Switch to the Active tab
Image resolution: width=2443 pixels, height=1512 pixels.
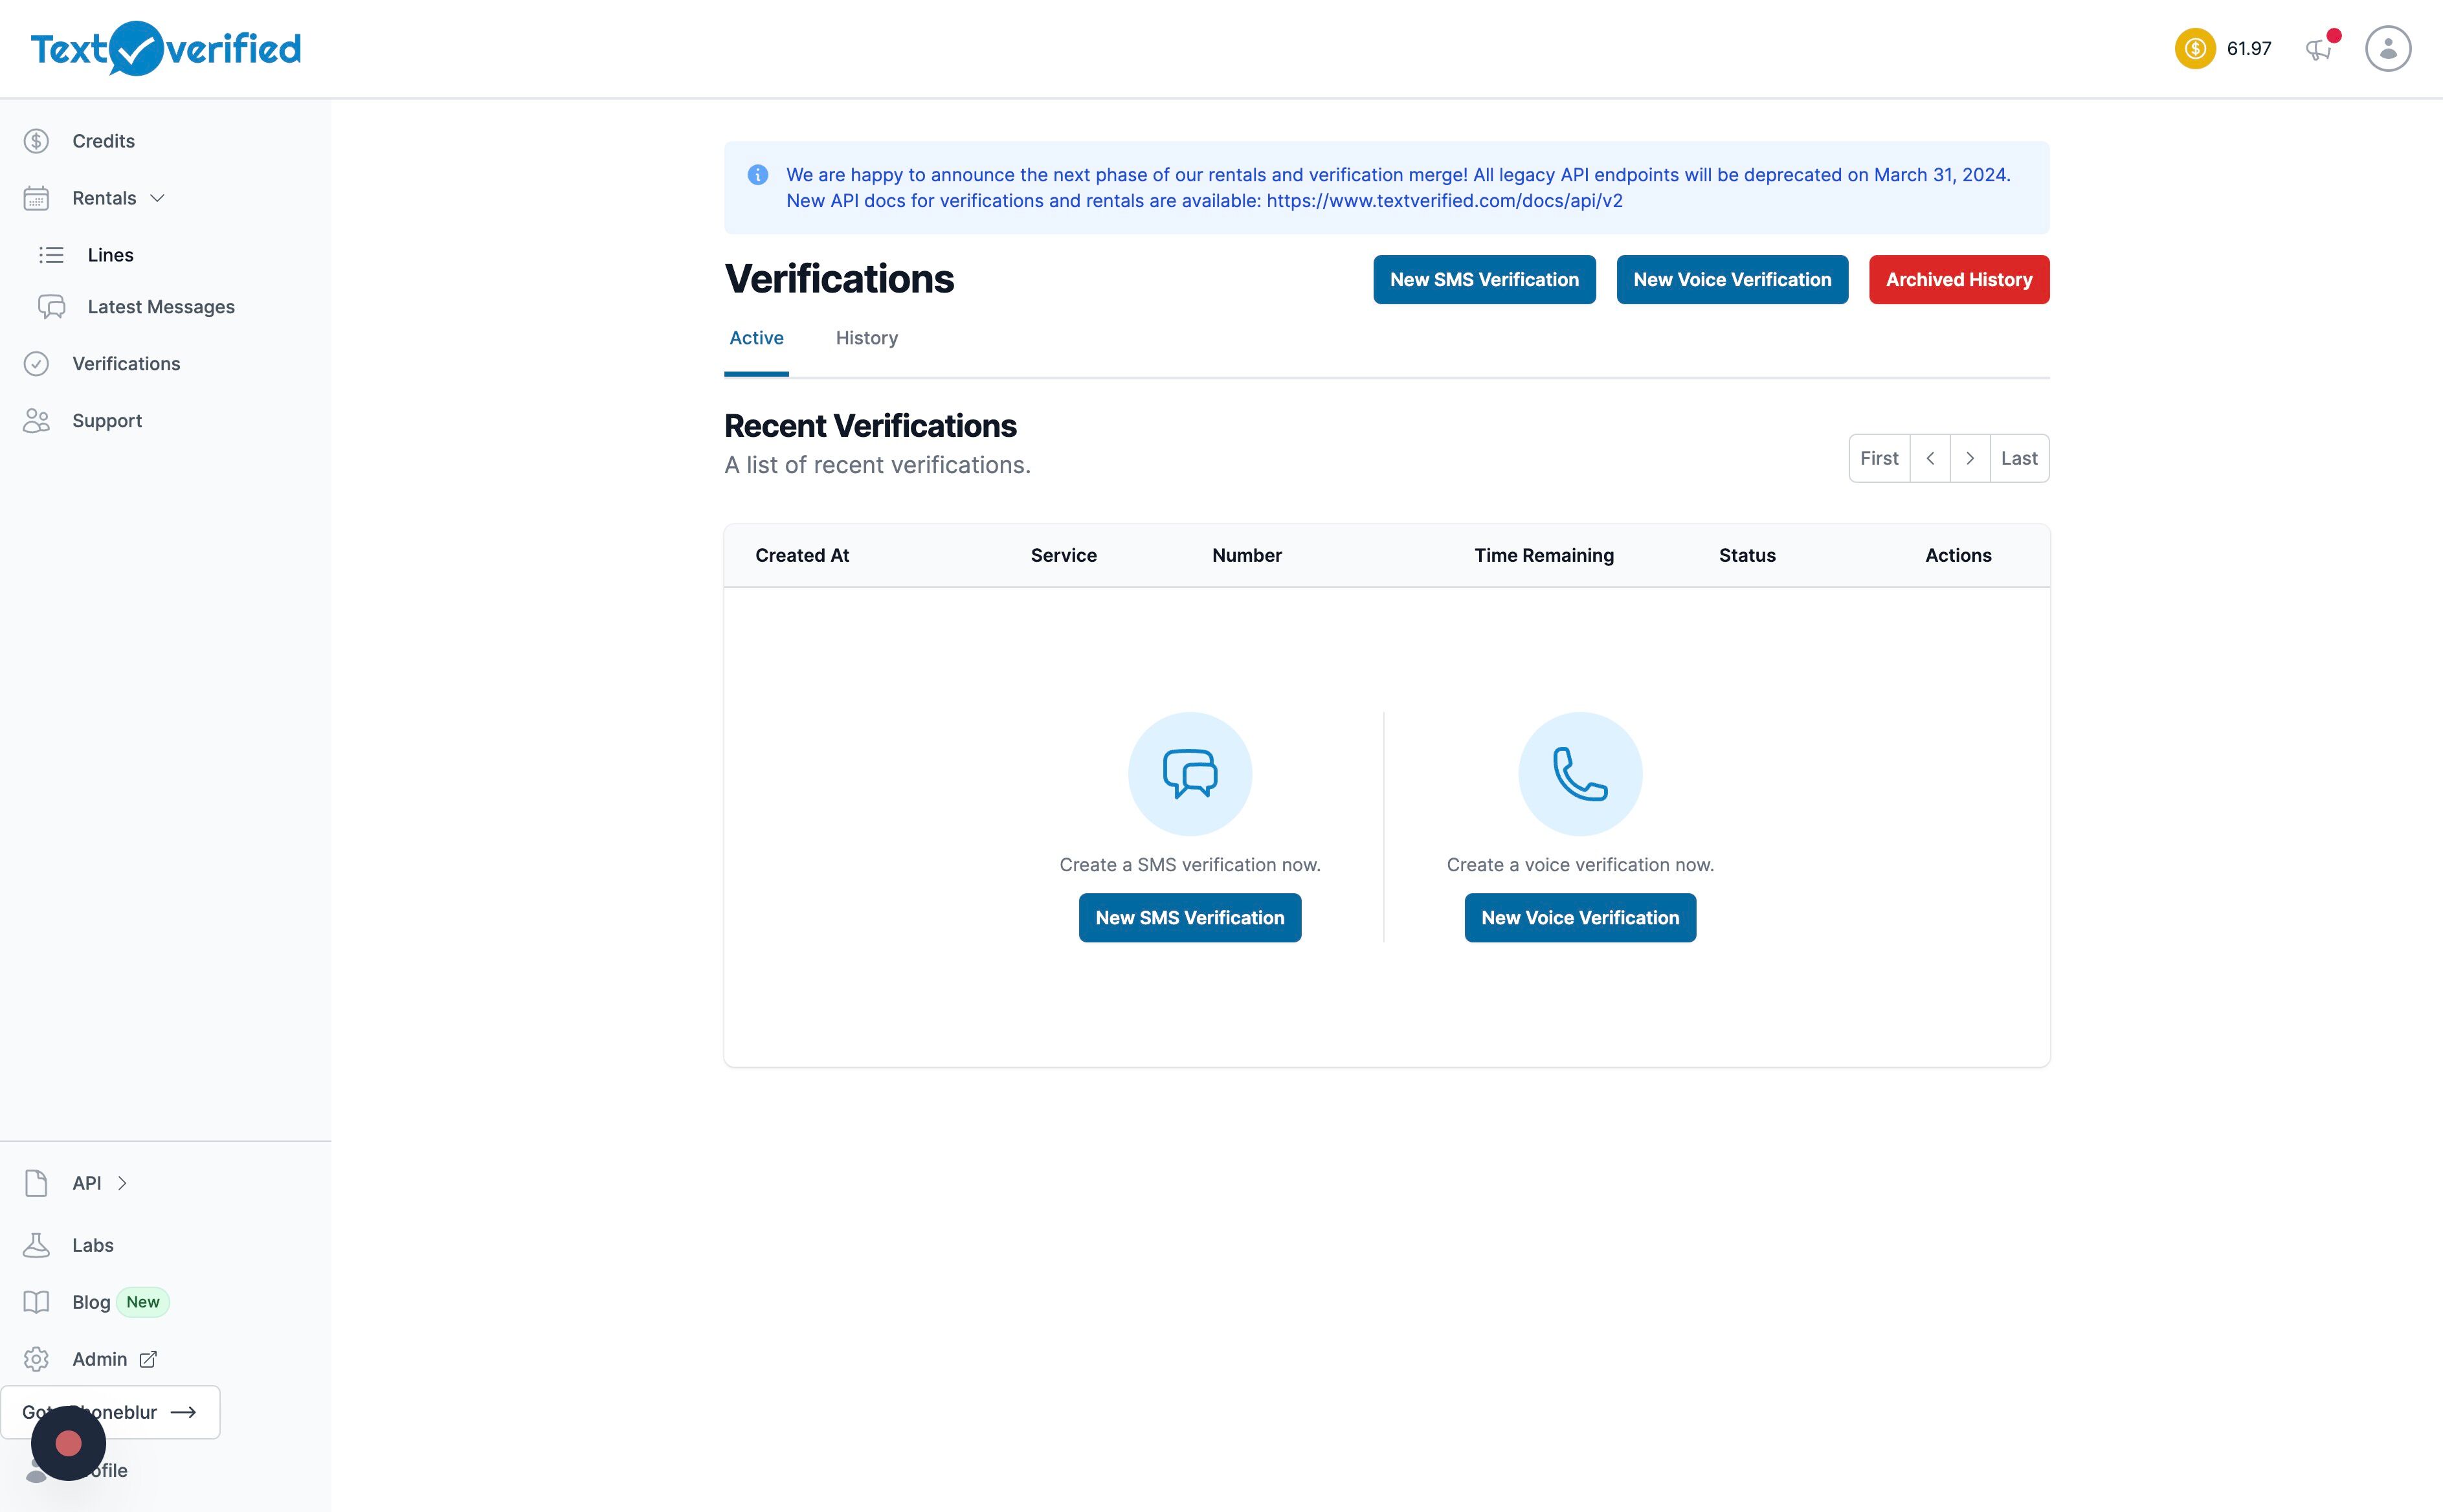coord(756,338)
